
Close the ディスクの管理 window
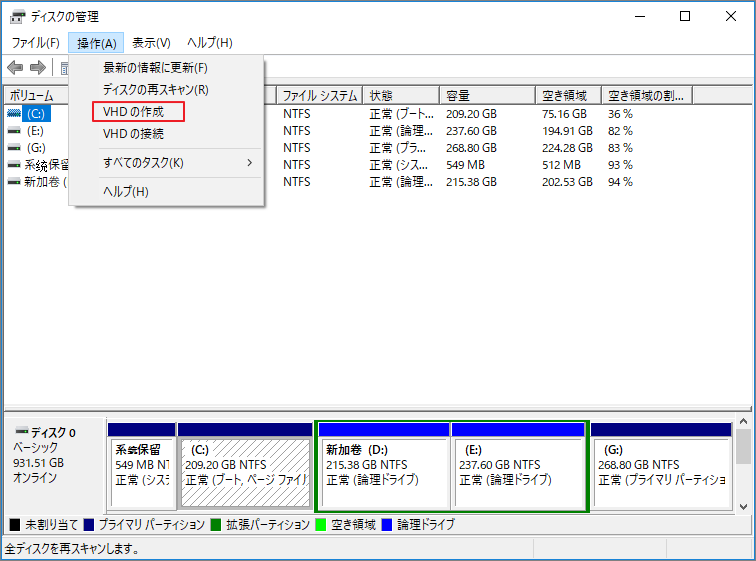(730, 16)
